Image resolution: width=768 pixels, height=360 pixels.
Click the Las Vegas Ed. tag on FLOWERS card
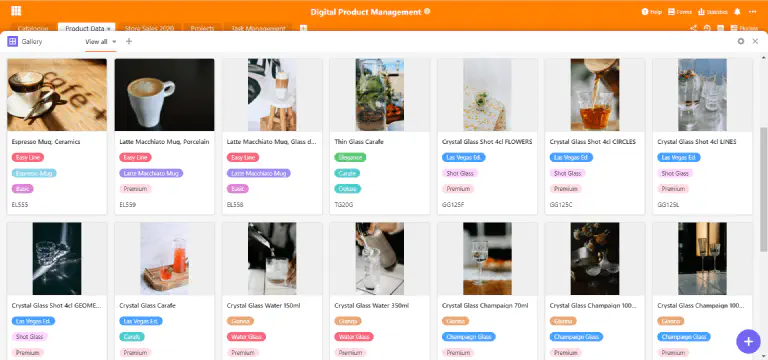click(463, 158)
